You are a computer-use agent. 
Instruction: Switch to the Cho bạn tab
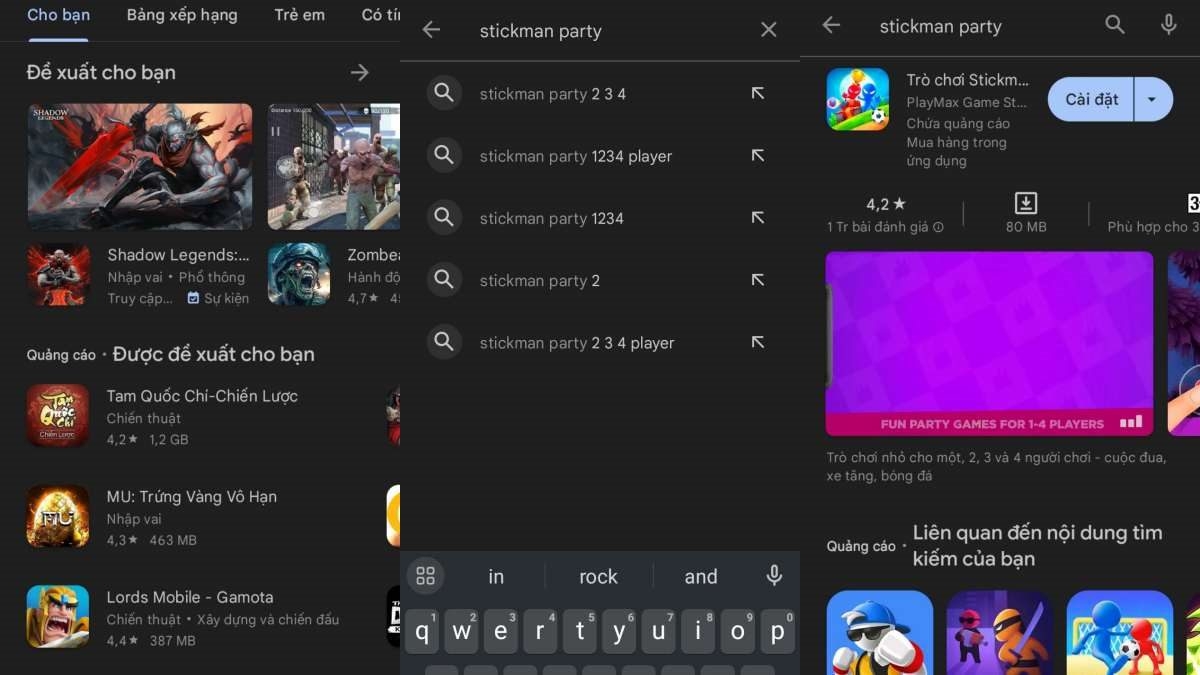tap(58, 15)
